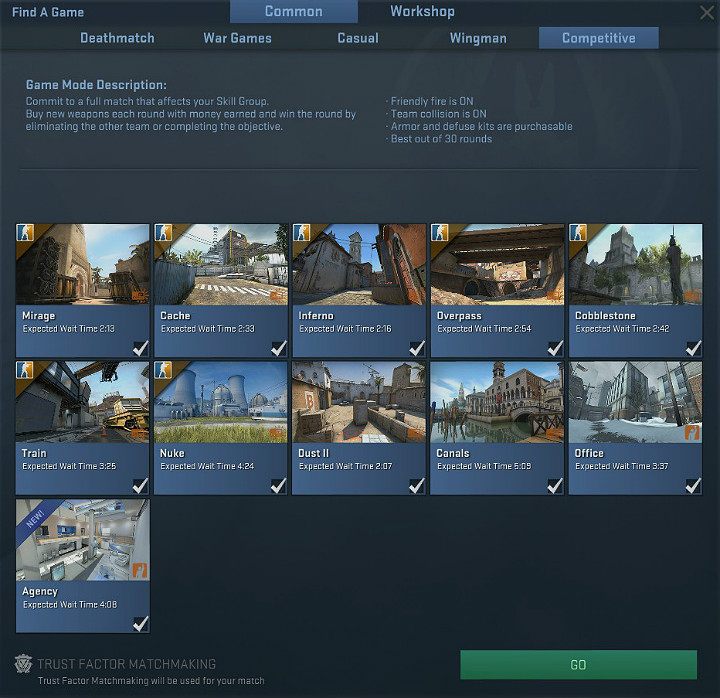The height and width of the screenshot is (698, 720).
Task: Open the Wingman game mode tab
Action: [478, 38]
